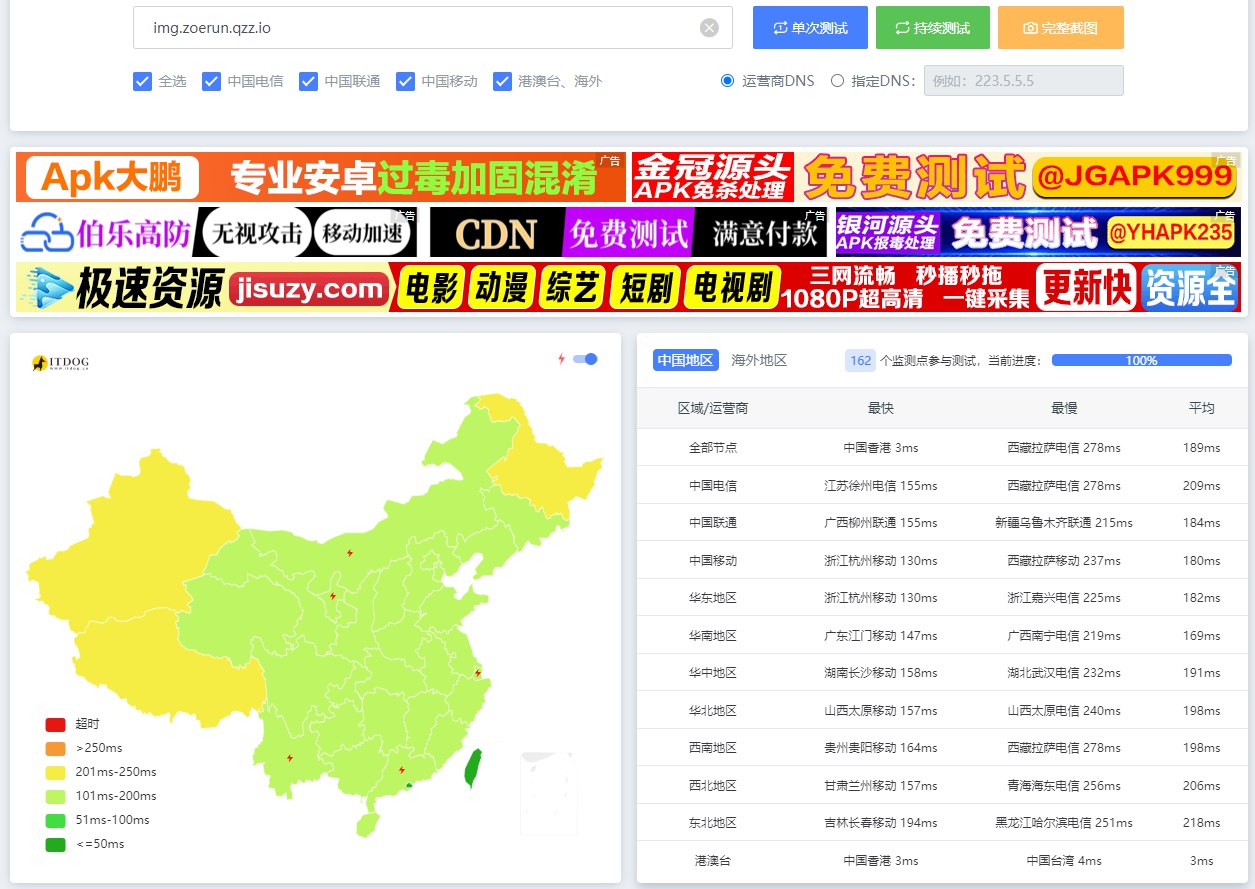This screenshot has width=1255, height=889.
Task: Select the 运营商DNS radio option
Action: pyautogui.click(x=728, y=81)
